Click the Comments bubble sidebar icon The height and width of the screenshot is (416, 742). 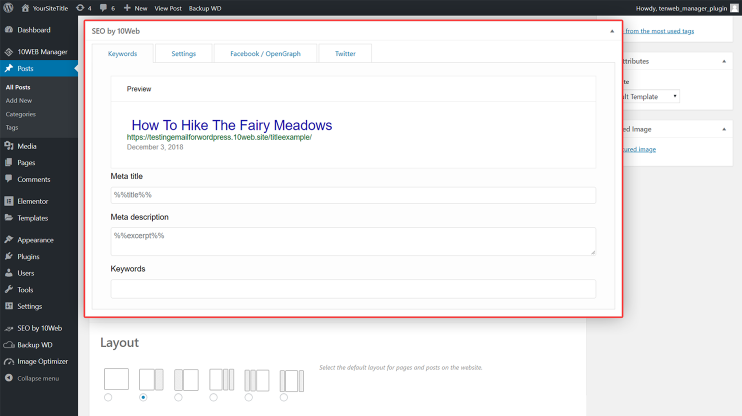point(9,179)
